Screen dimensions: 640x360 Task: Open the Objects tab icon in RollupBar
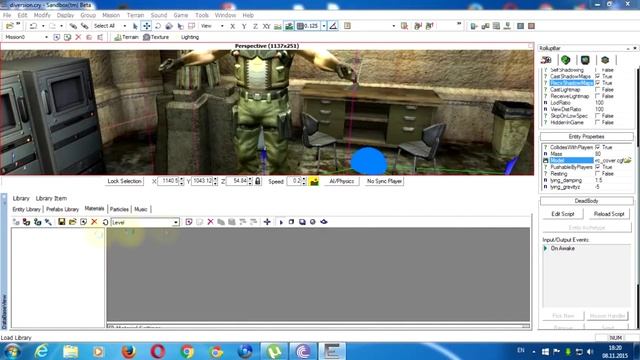coord(546,60)
